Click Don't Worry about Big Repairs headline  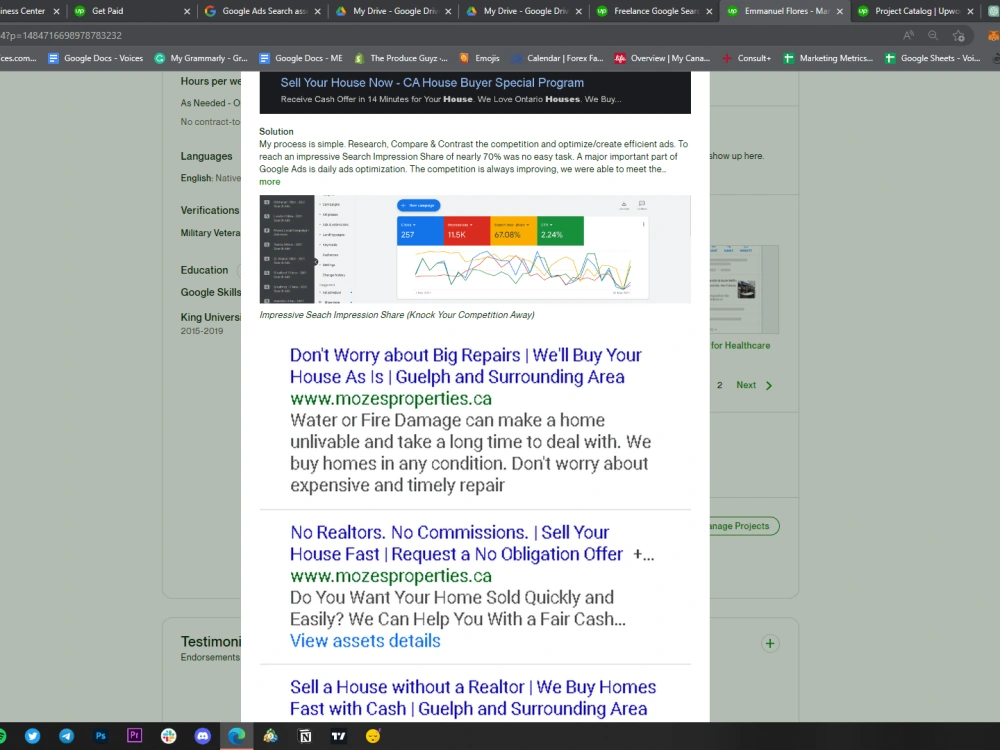(466, 365)
